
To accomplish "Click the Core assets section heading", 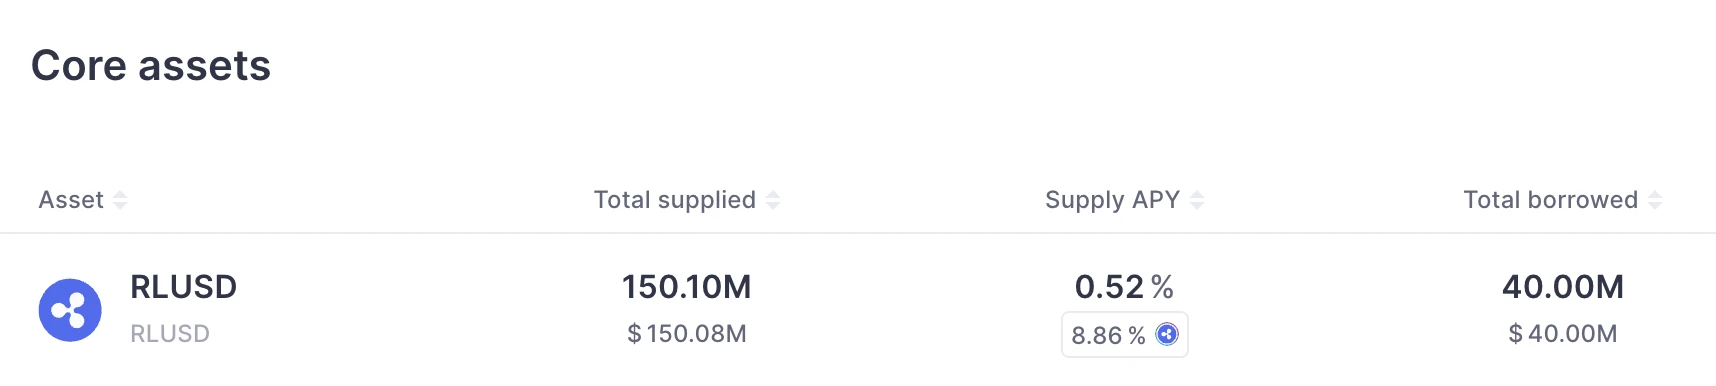I will [151, 66].
